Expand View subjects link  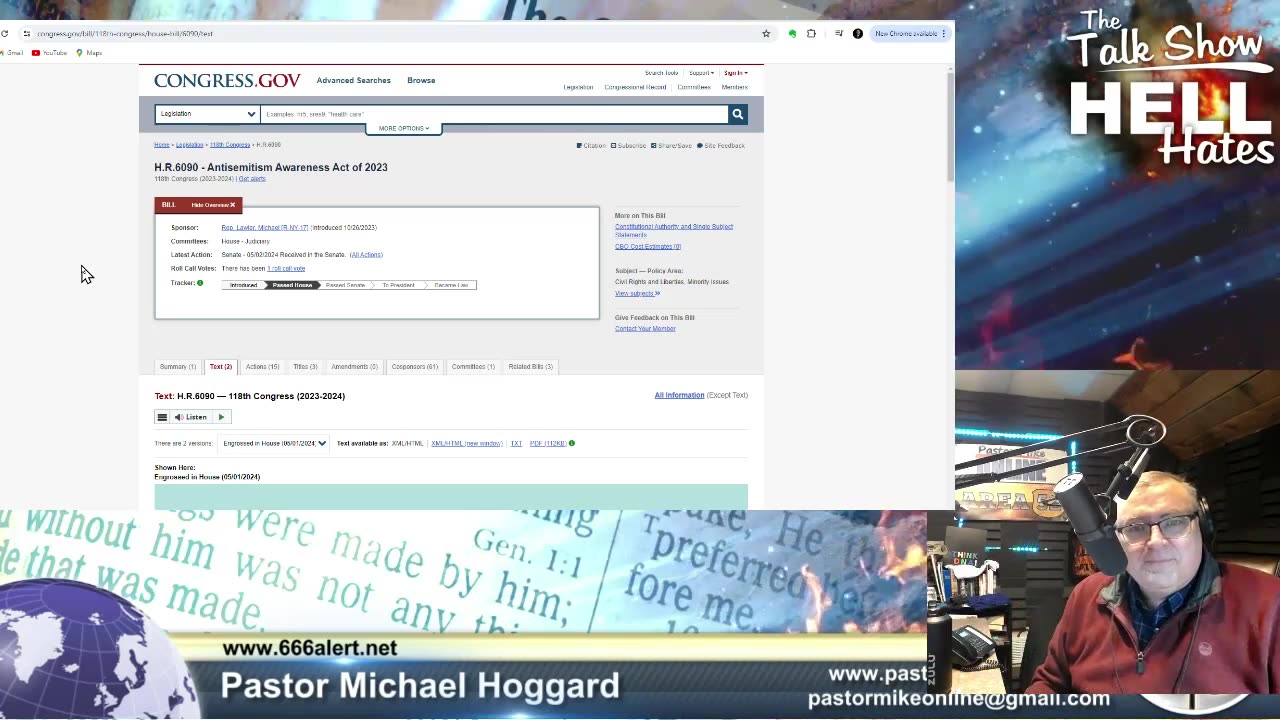(637, 294)
